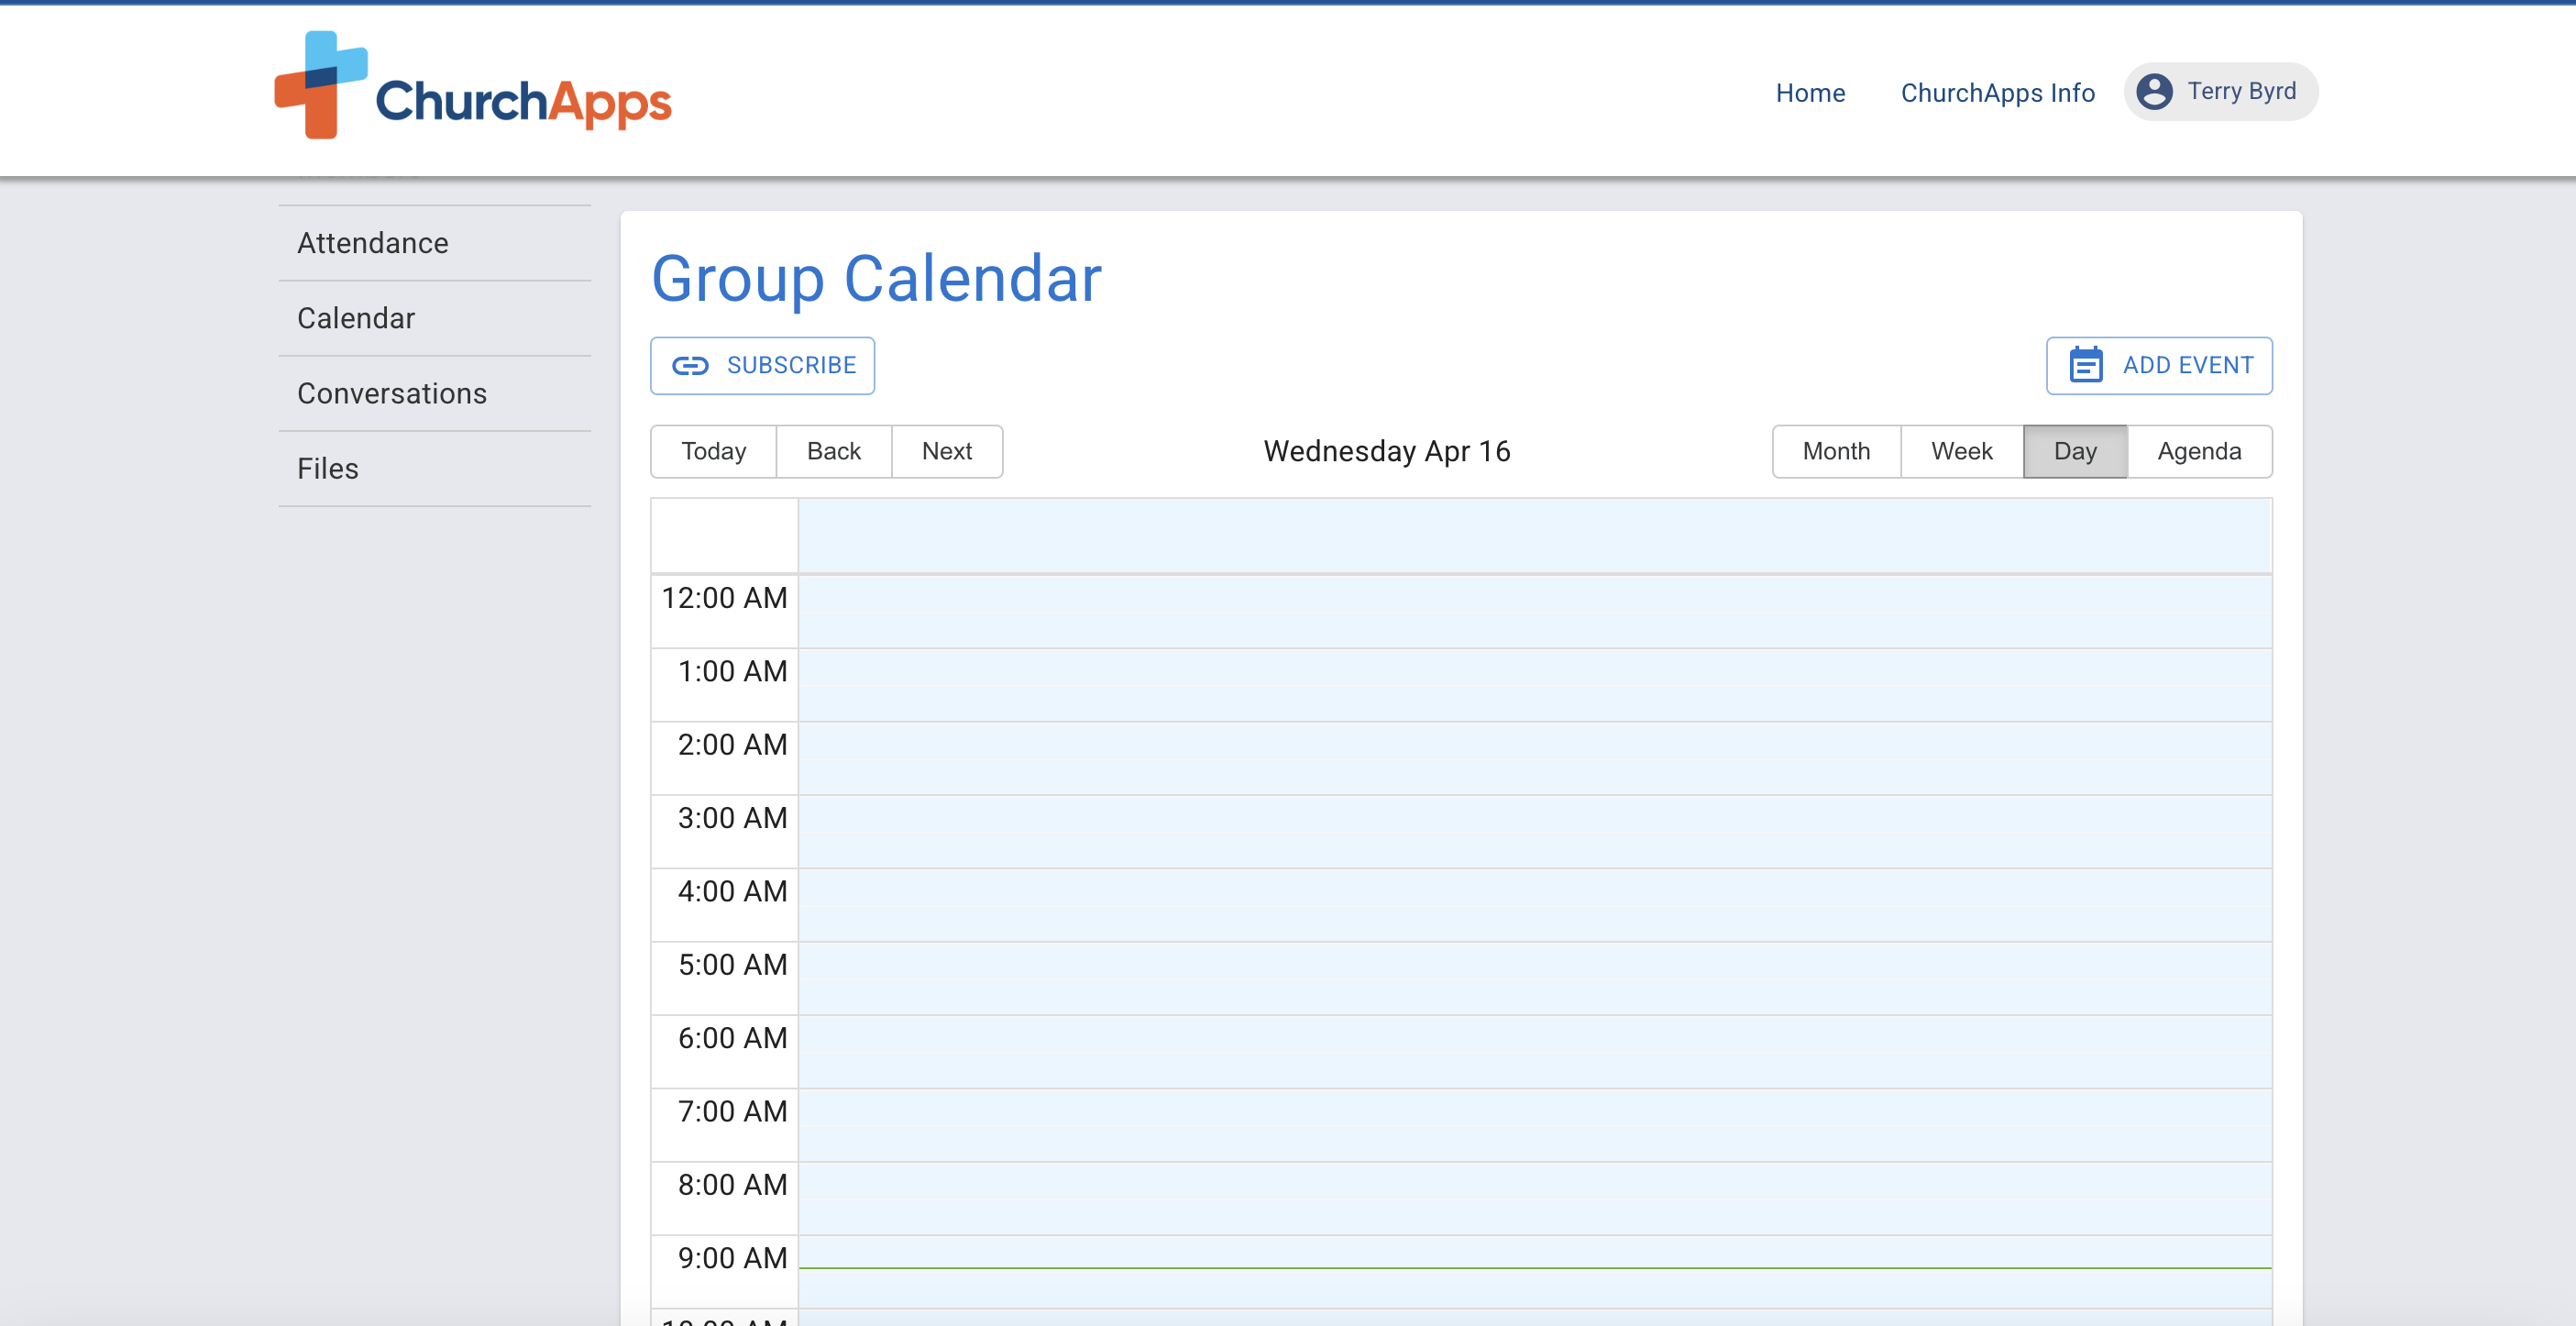Select the Day view tab
The height and width of the screenshot is (1326, 2576).
[2075, 451]
